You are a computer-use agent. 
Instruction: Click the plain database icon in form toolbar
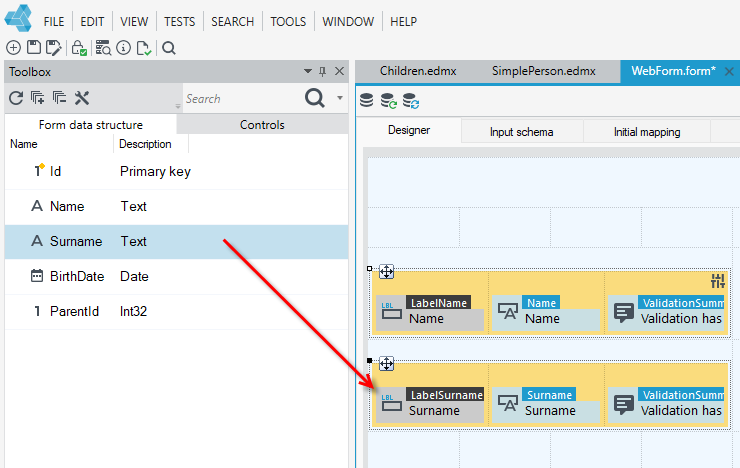pyautogui.click(x=367, y=100)
